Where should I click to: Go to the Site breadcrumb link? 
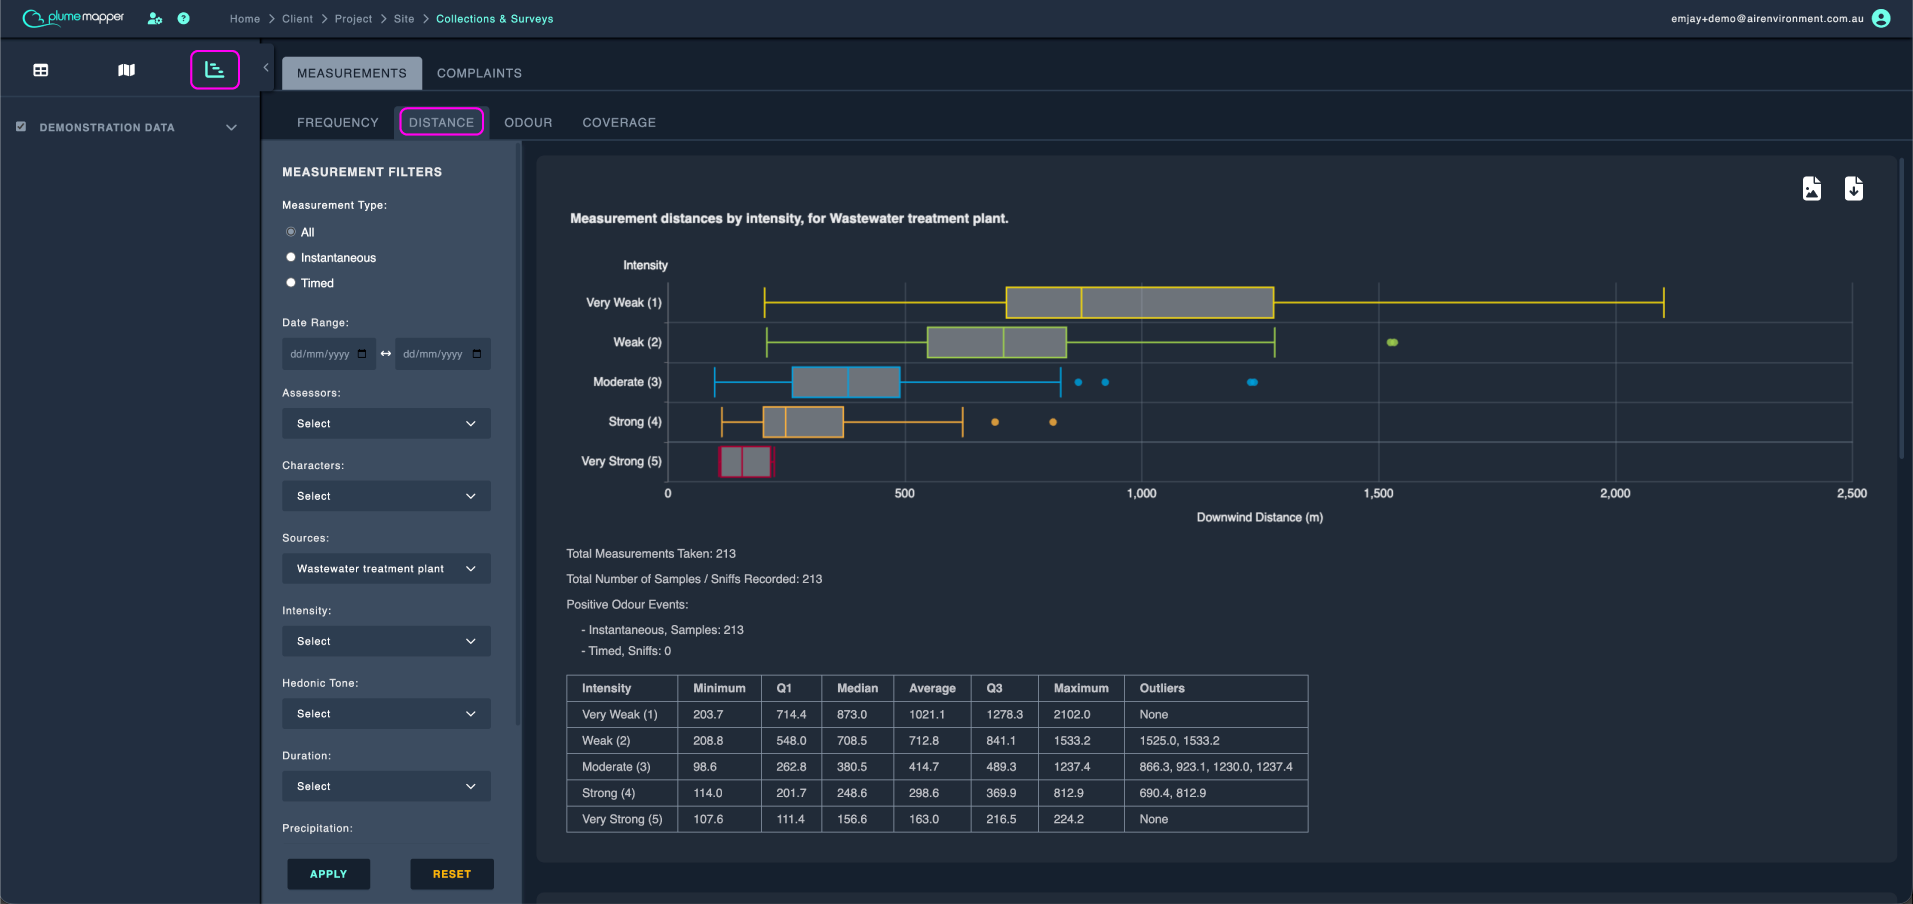click(x=404, y=19)
